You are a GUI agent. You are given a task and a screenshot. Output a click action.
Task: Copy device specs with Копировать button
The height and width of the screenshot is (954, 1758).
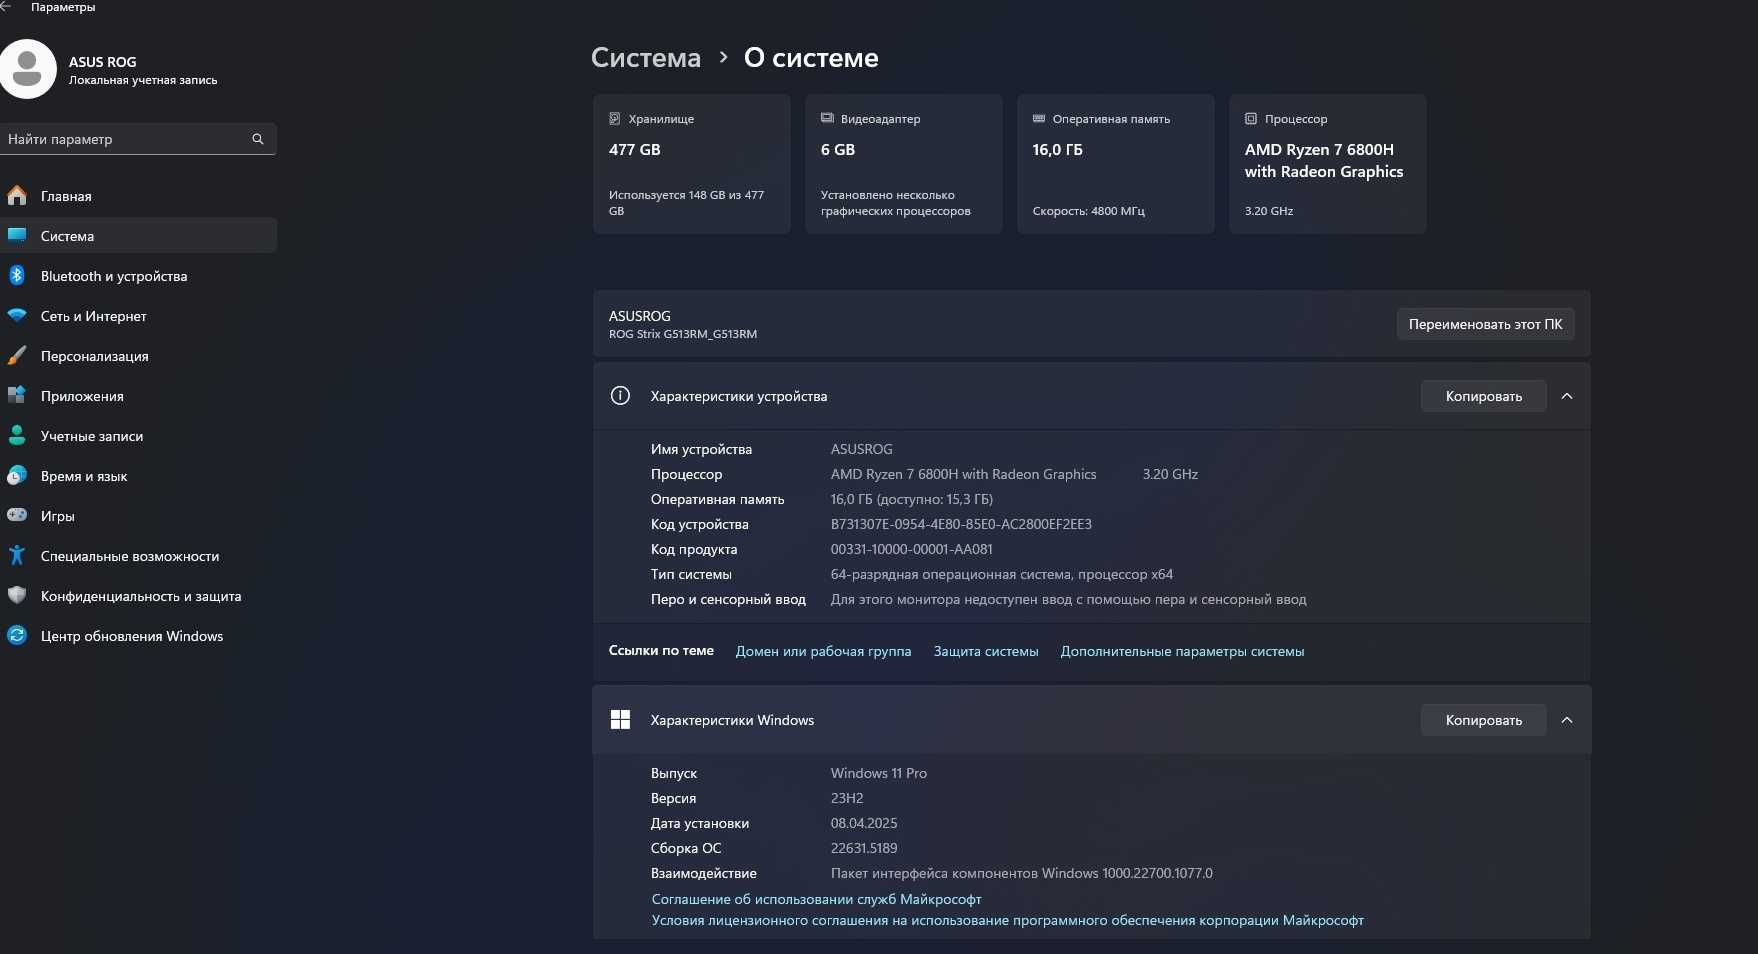1483,396
